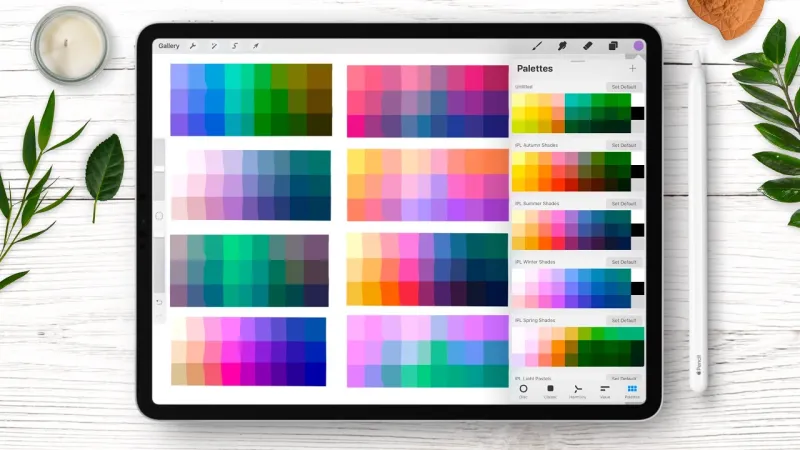Screen dimensions: 800x450
Task: Set IPL Spring Shades as default
Action: (x=624, y=320)
